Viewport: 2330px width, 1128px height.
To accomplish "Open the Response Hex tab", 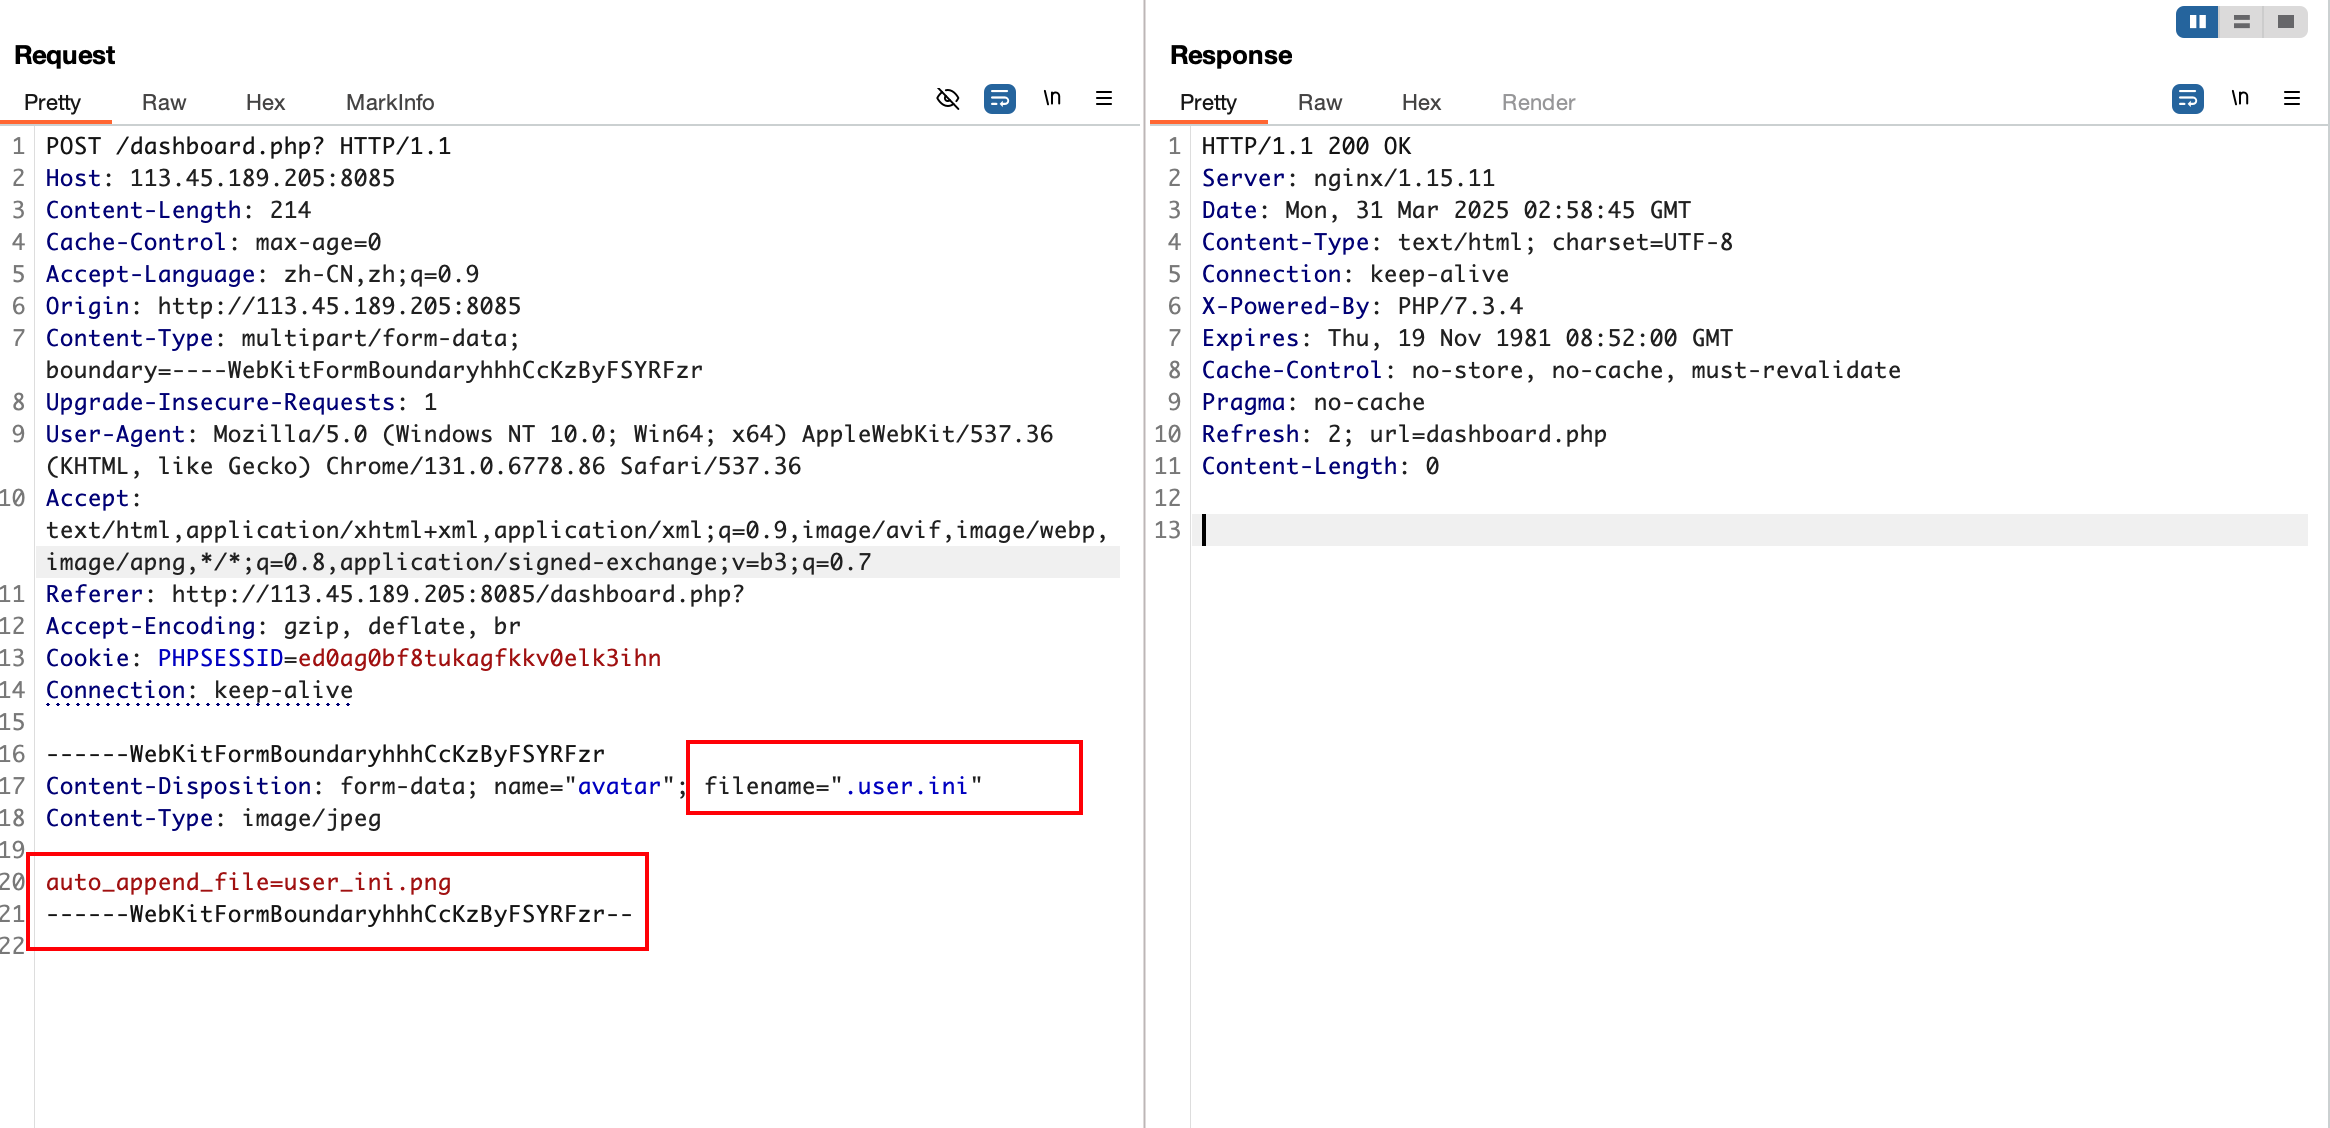I will (x=1421, y=102).
